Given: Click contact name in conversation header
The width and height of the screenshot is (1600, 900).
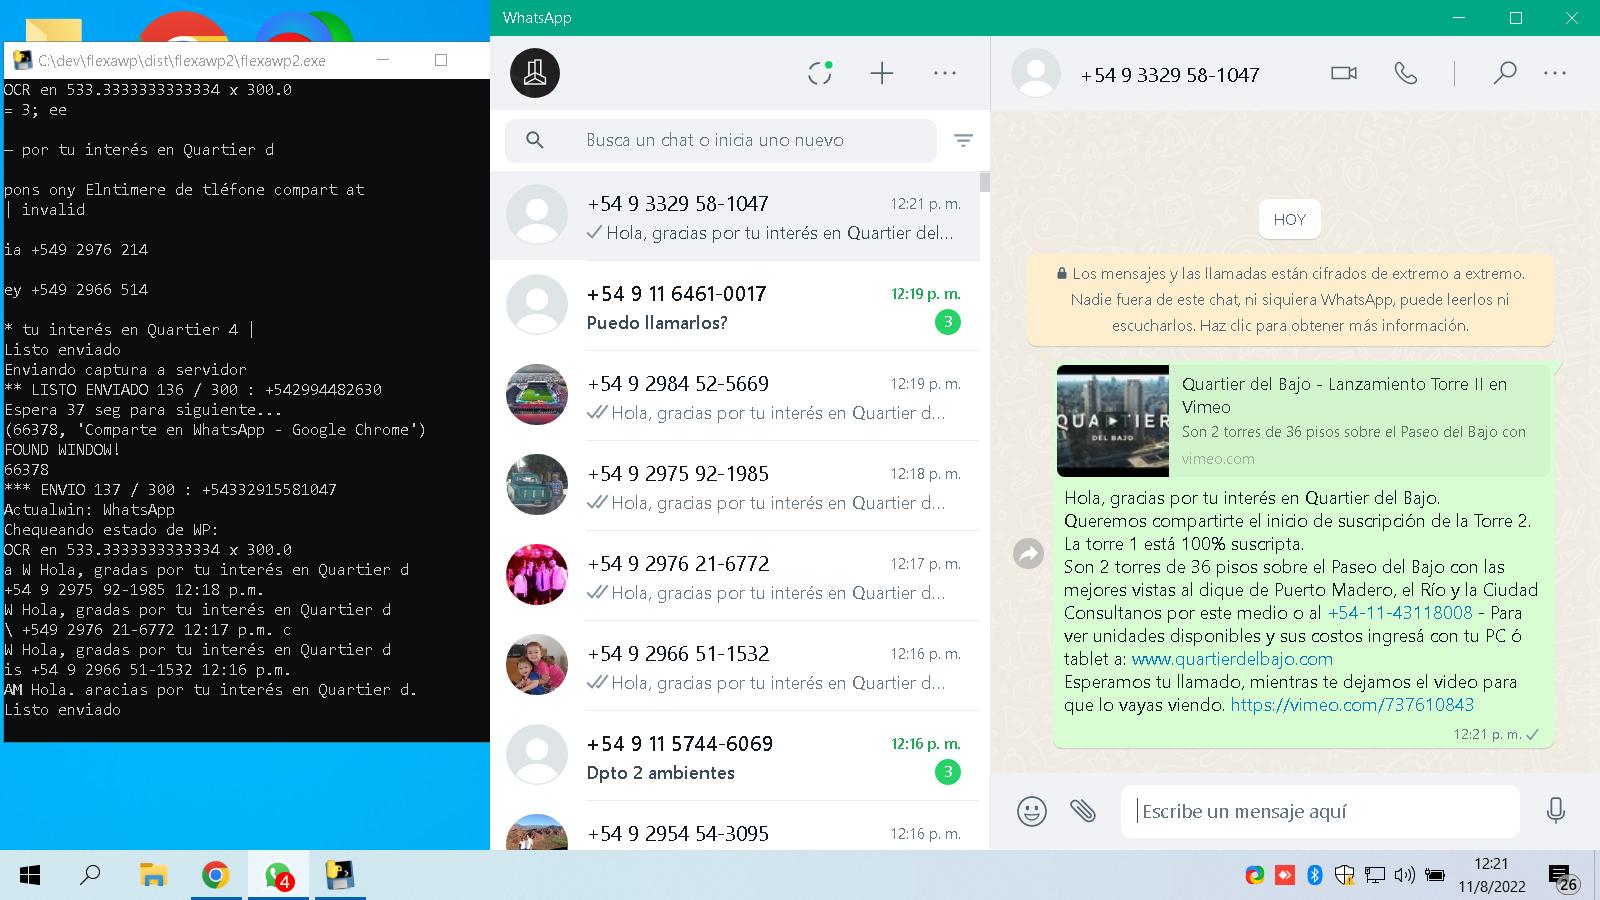Looking at the screenshot, I should (1170, 75).
